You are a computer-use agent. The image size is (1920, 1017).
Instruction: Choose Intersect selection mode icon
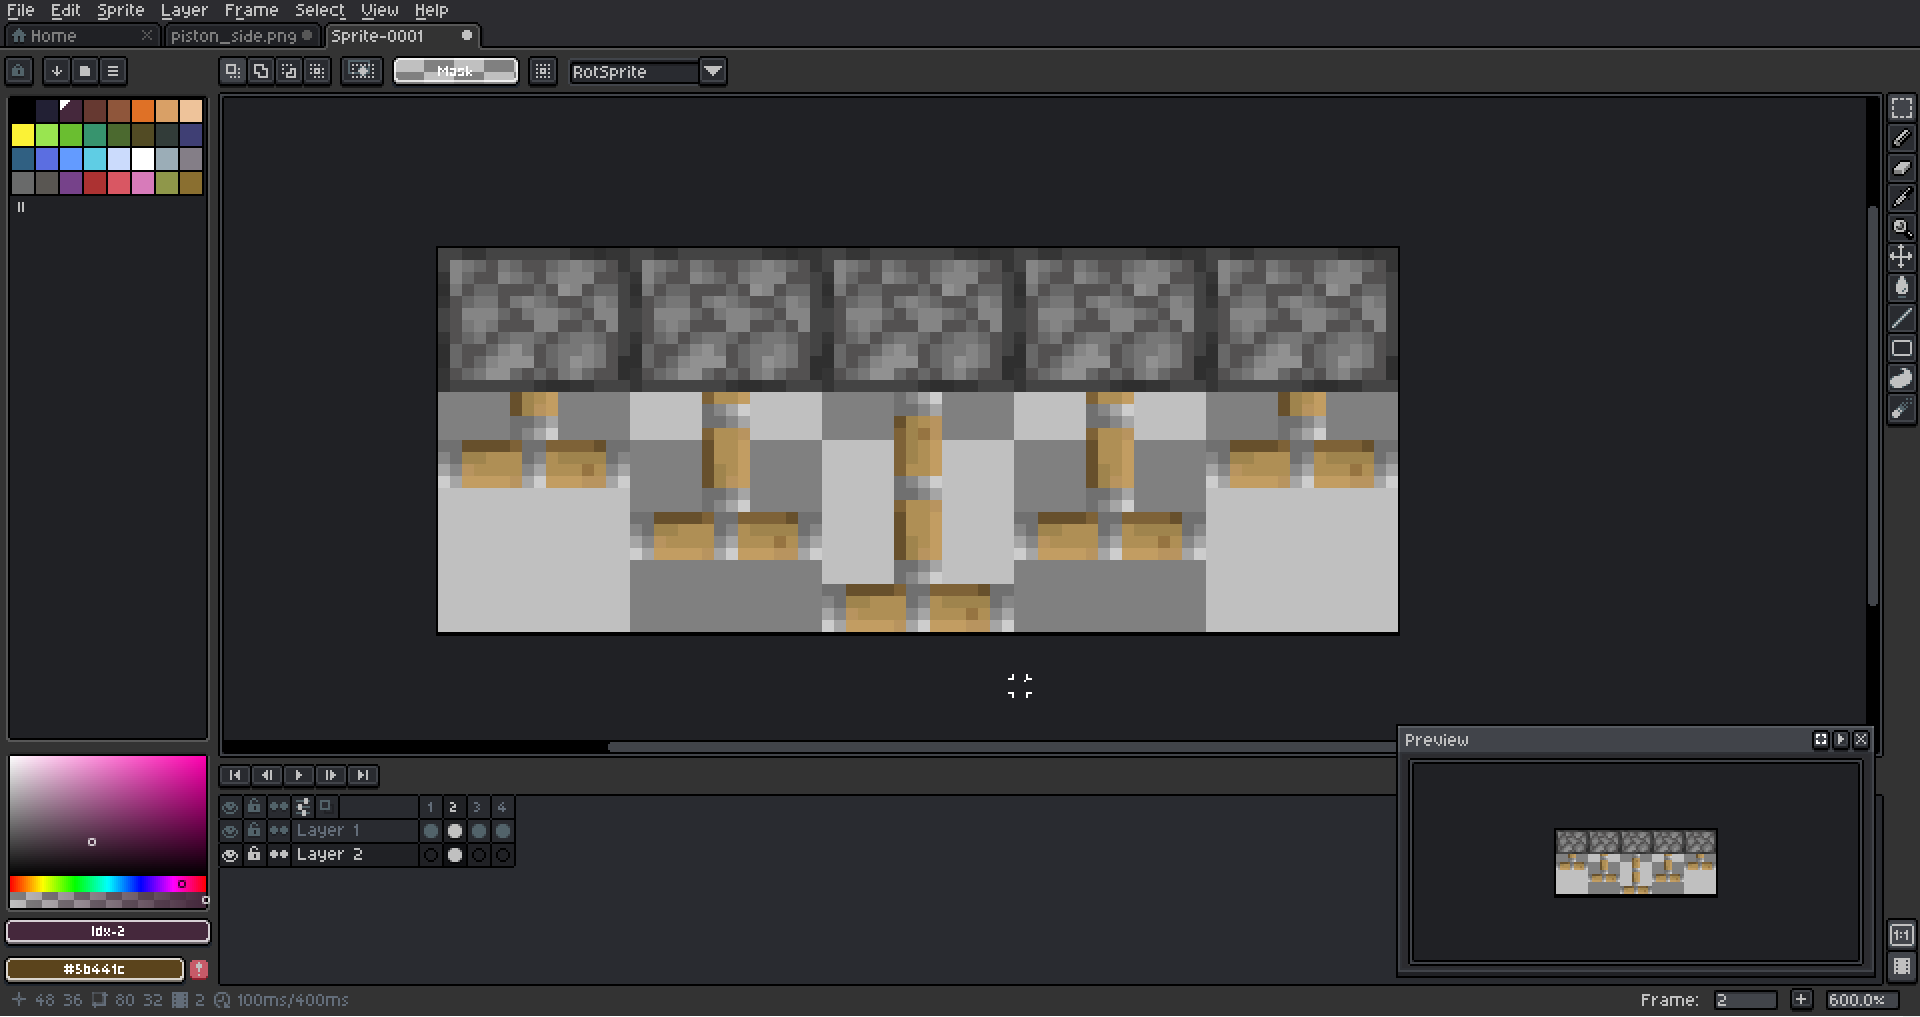(316, 71)
